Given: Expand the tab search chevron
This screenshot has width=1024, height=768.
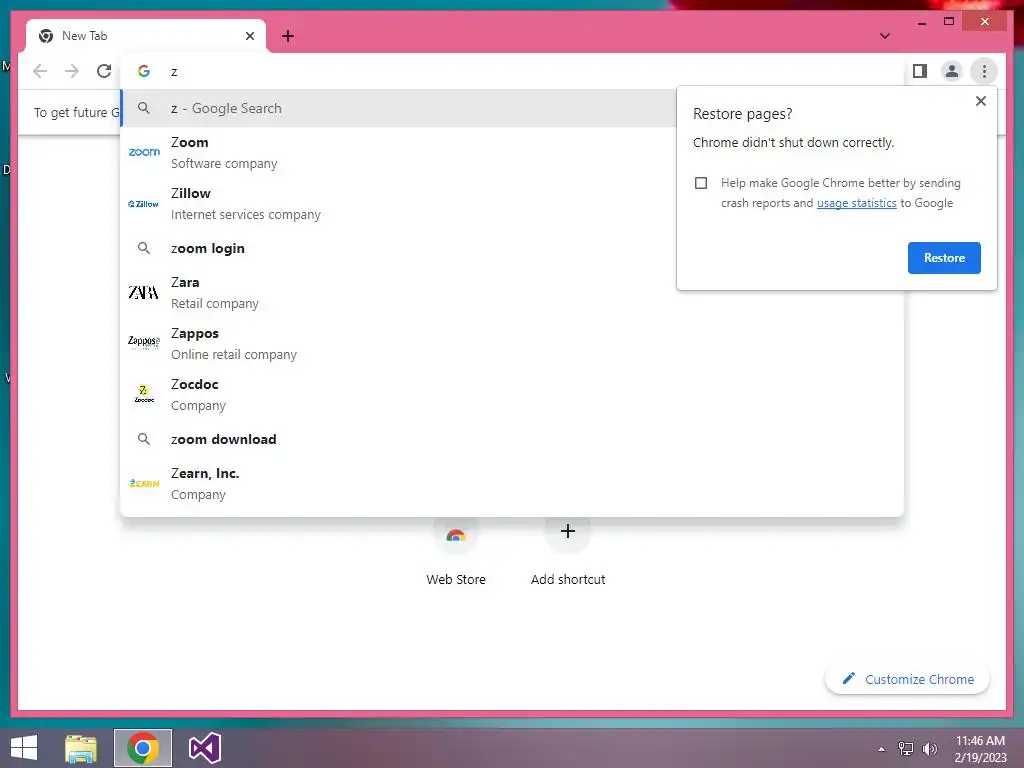Looking at the screenshot, I should tap(885, 36).
